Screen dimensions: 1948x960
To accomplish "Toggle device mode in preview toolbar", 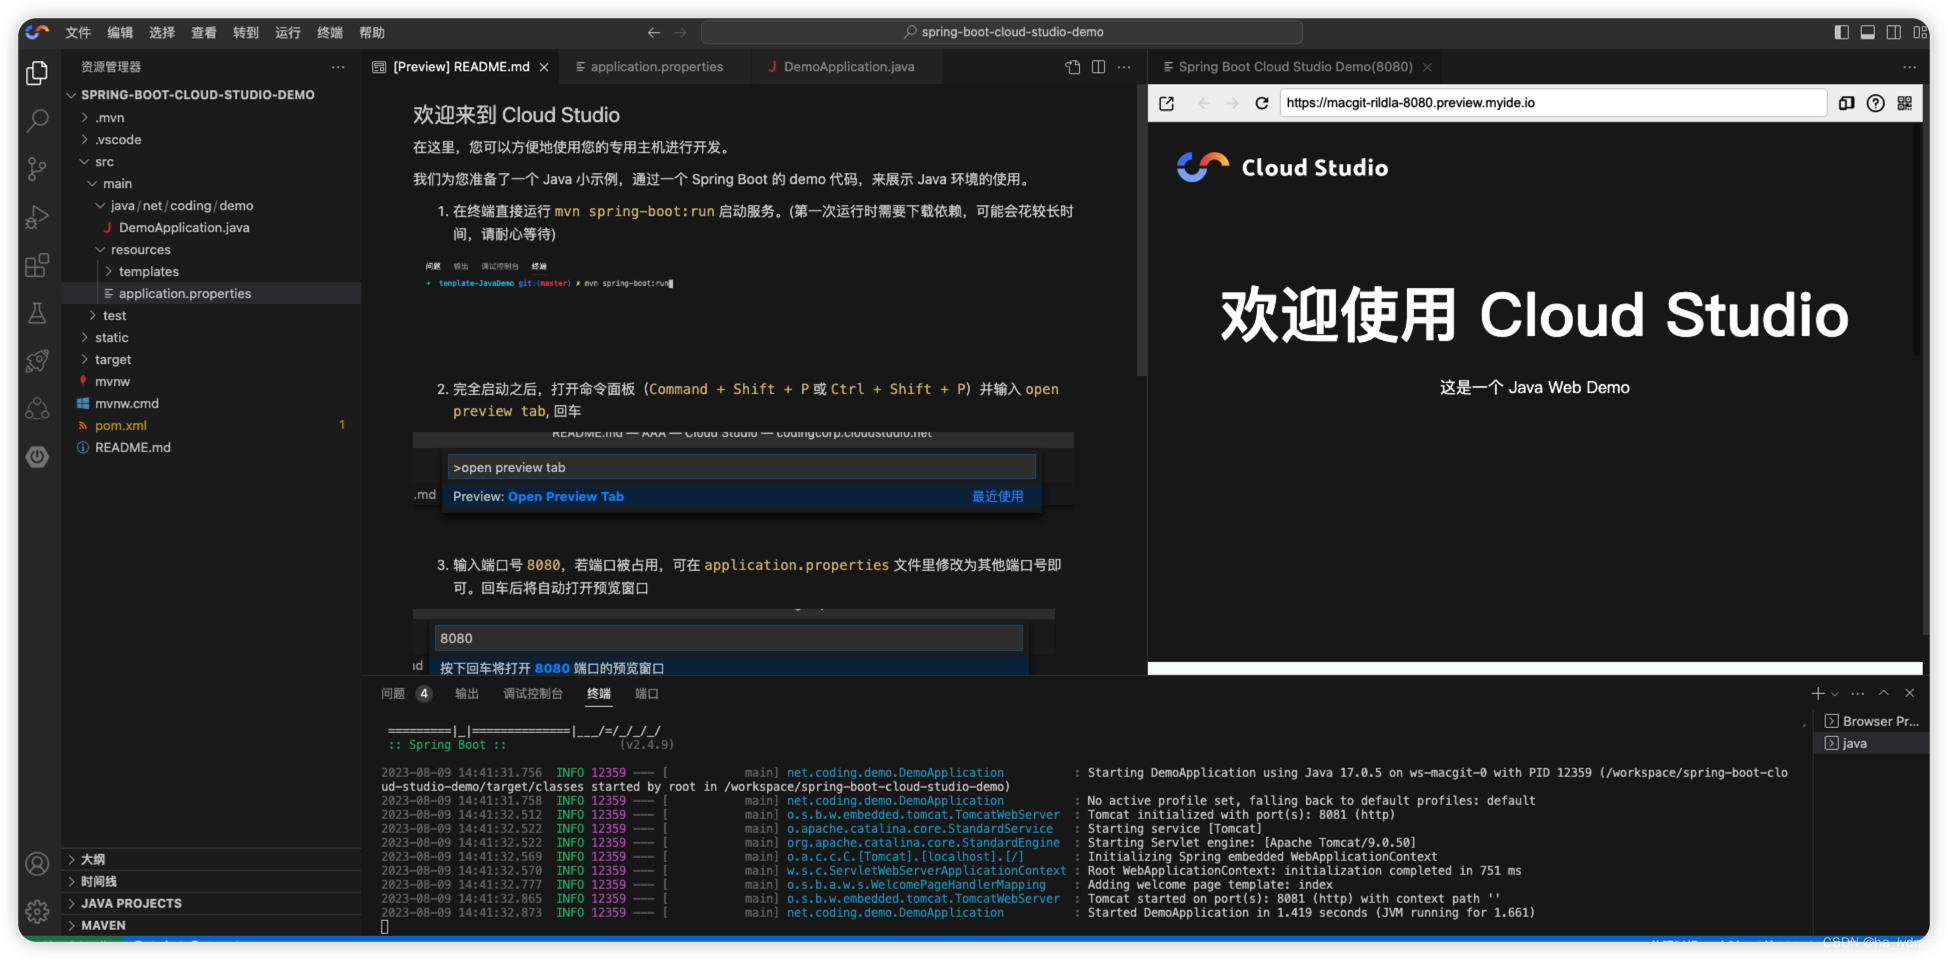I will tap(1846, 103).
